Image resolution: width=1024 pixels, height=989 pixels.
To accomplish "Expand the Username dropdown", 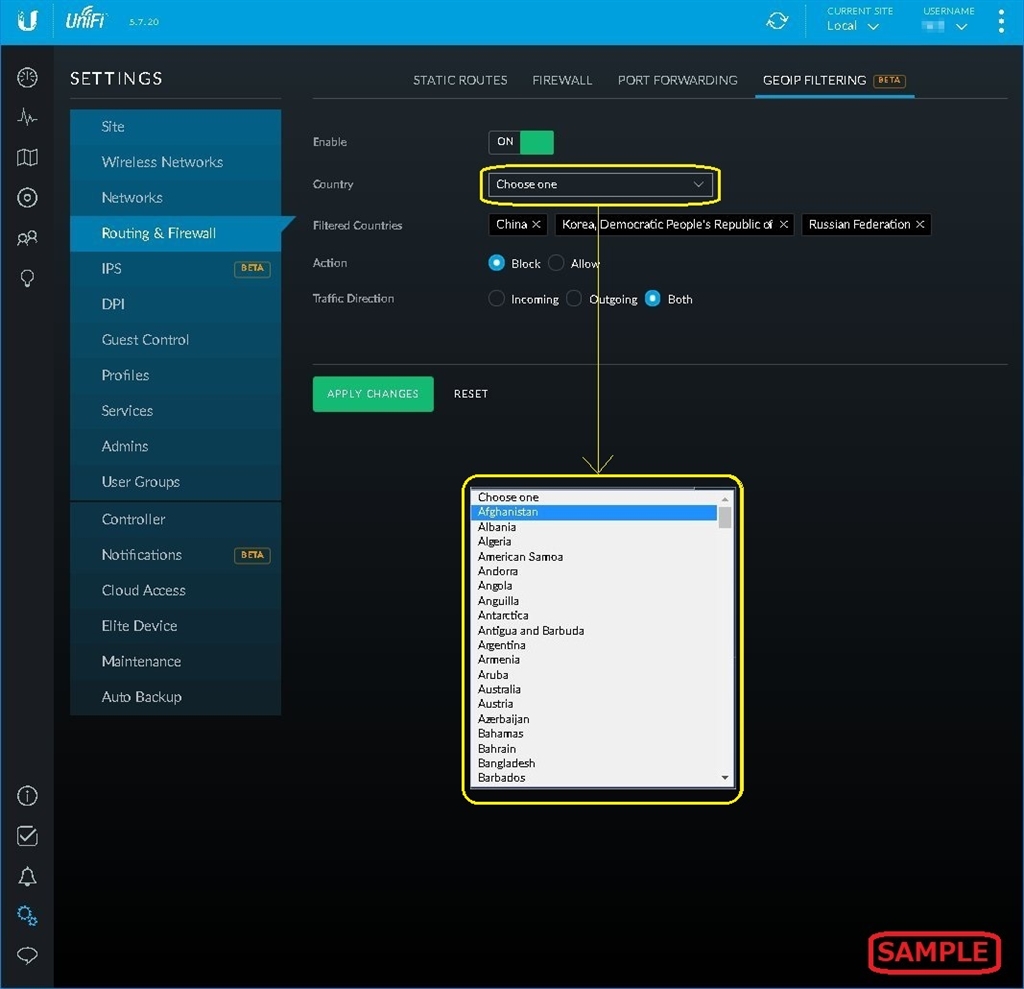I will pyautogui.click(x=944, y=26).
